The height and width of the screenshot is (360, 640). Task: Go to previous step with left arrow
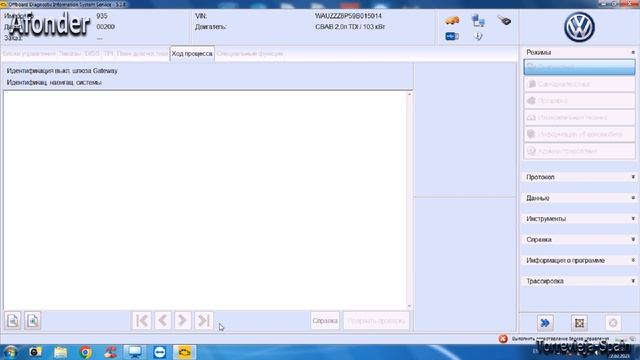pyautogui.click(x=162, y=320)
